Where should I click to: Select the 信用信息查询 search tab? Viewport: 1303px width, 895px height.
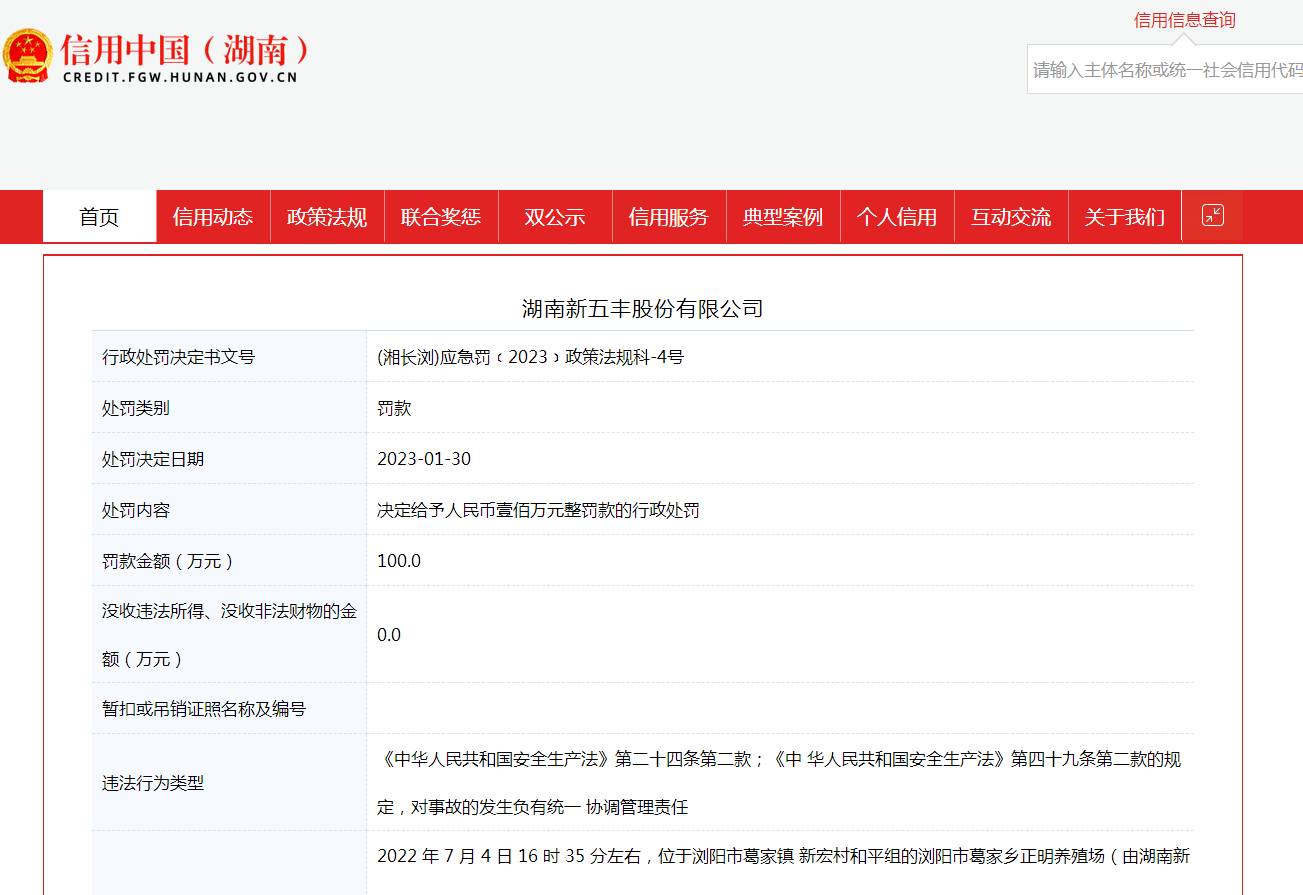click(1184, 20)
